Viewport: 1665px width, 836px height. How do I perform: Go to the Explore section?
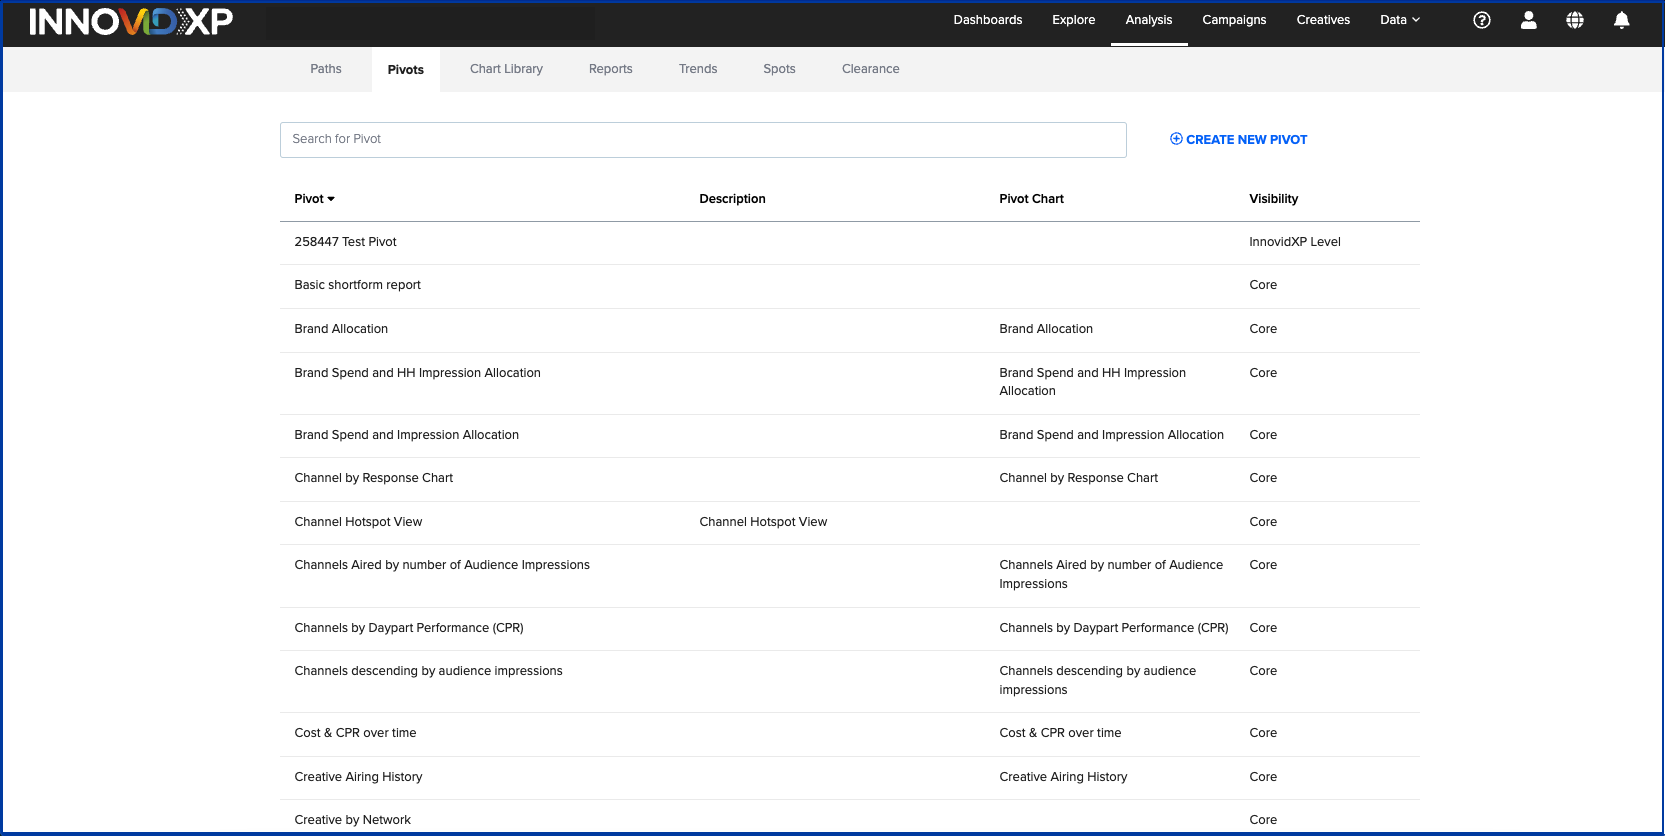tap(1074, 20)
